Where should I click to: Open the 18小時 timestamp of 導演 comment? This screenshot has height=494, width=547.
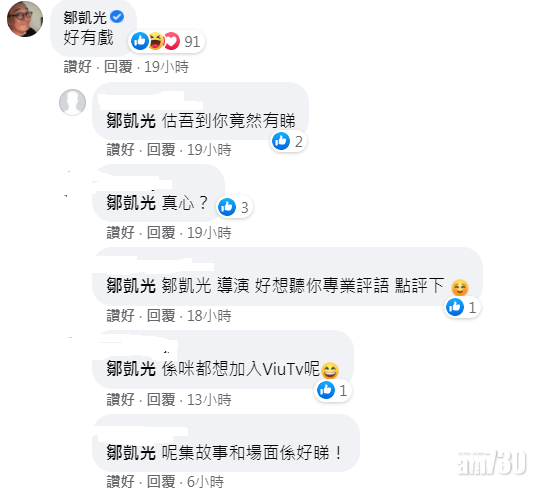pos(209,316)
